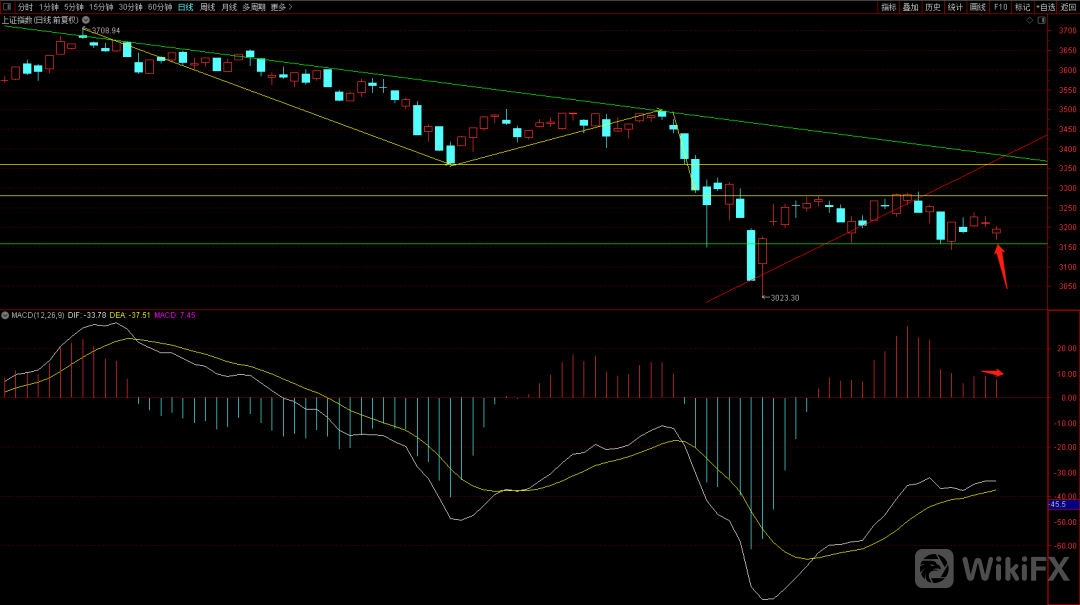Open the 画线 drawing tools
1080x605 pixels.
[x=977, y=7]
